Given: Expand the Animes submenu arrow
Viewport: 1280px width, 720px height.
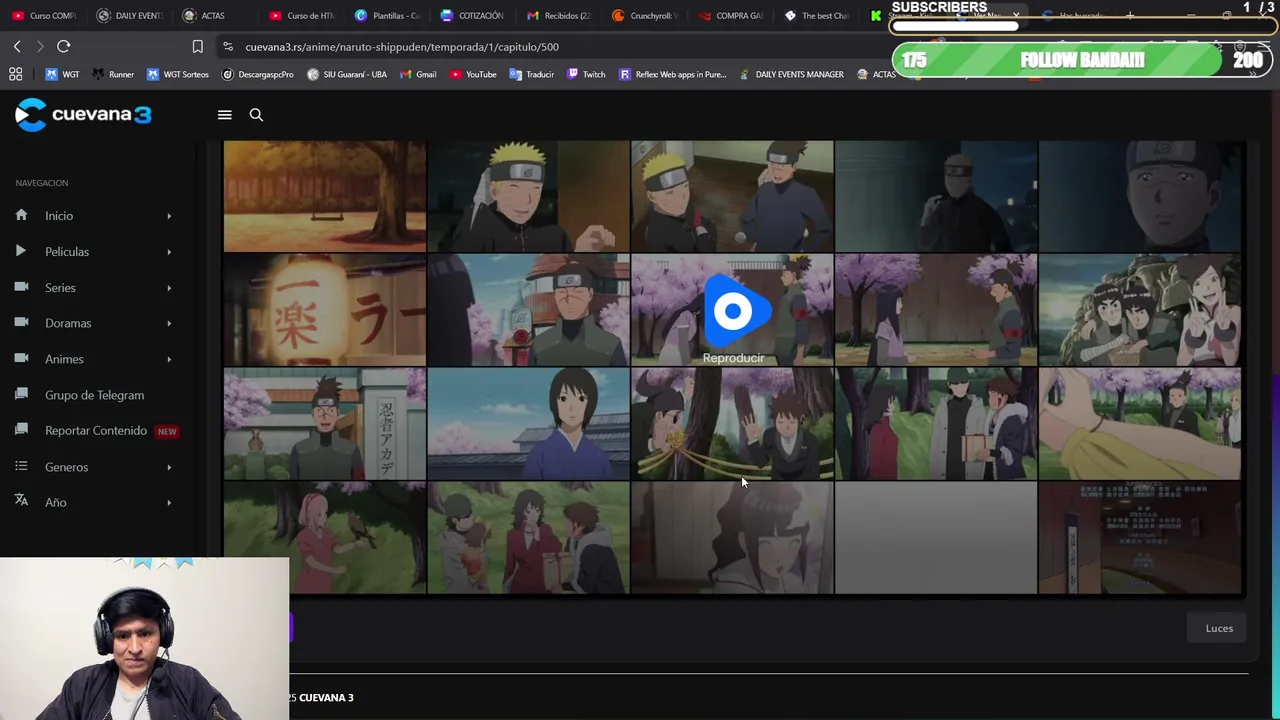Looking at the screenshot, I should tap(169, 359).
